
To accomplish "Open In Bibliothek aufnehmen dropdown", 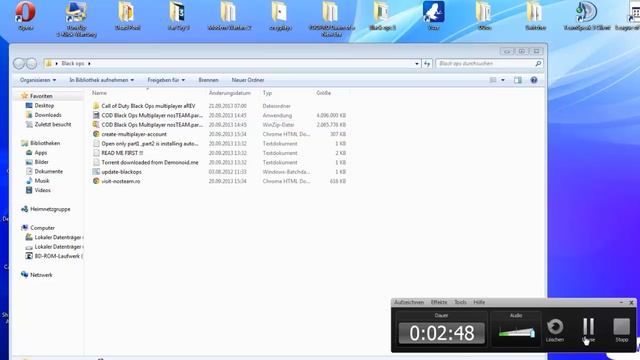I will (x=102, y=80).
